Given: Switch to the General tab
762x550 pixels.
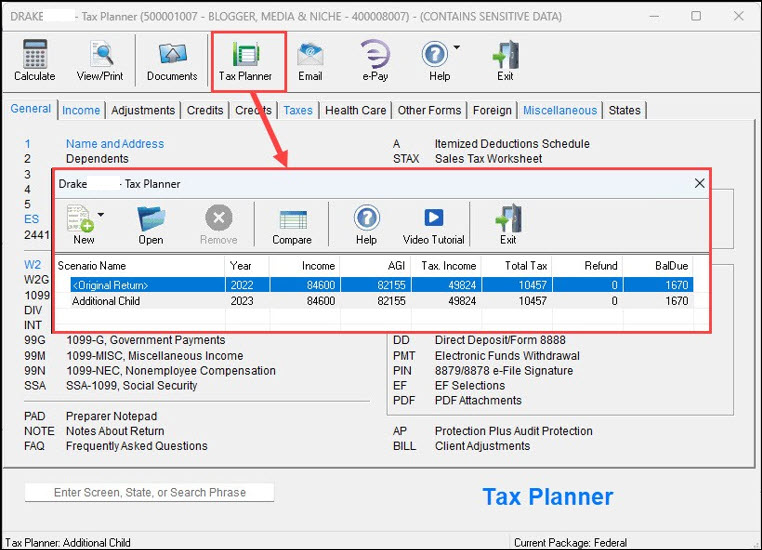Looking at the screenshot, I should [x=31, y=109].
